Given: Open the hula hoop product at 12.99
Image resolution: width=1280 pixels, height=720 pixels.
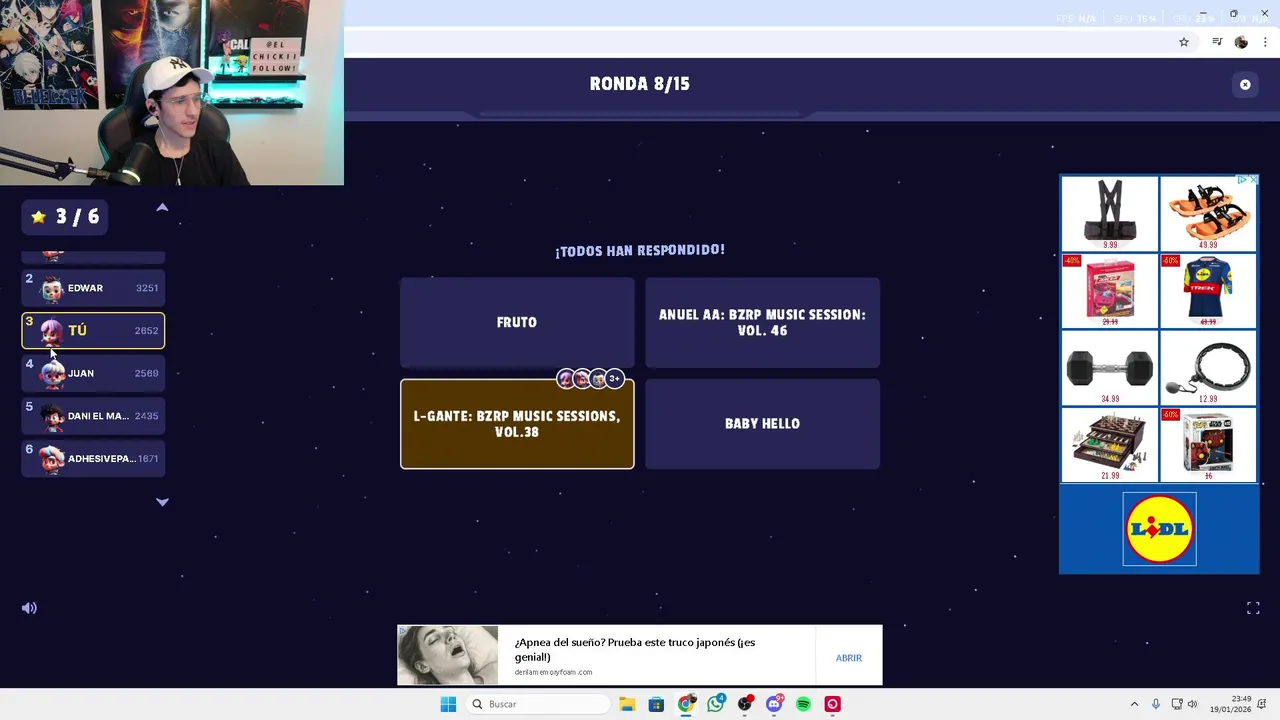Looking at the screenshot, I should tap(1208, 369).
